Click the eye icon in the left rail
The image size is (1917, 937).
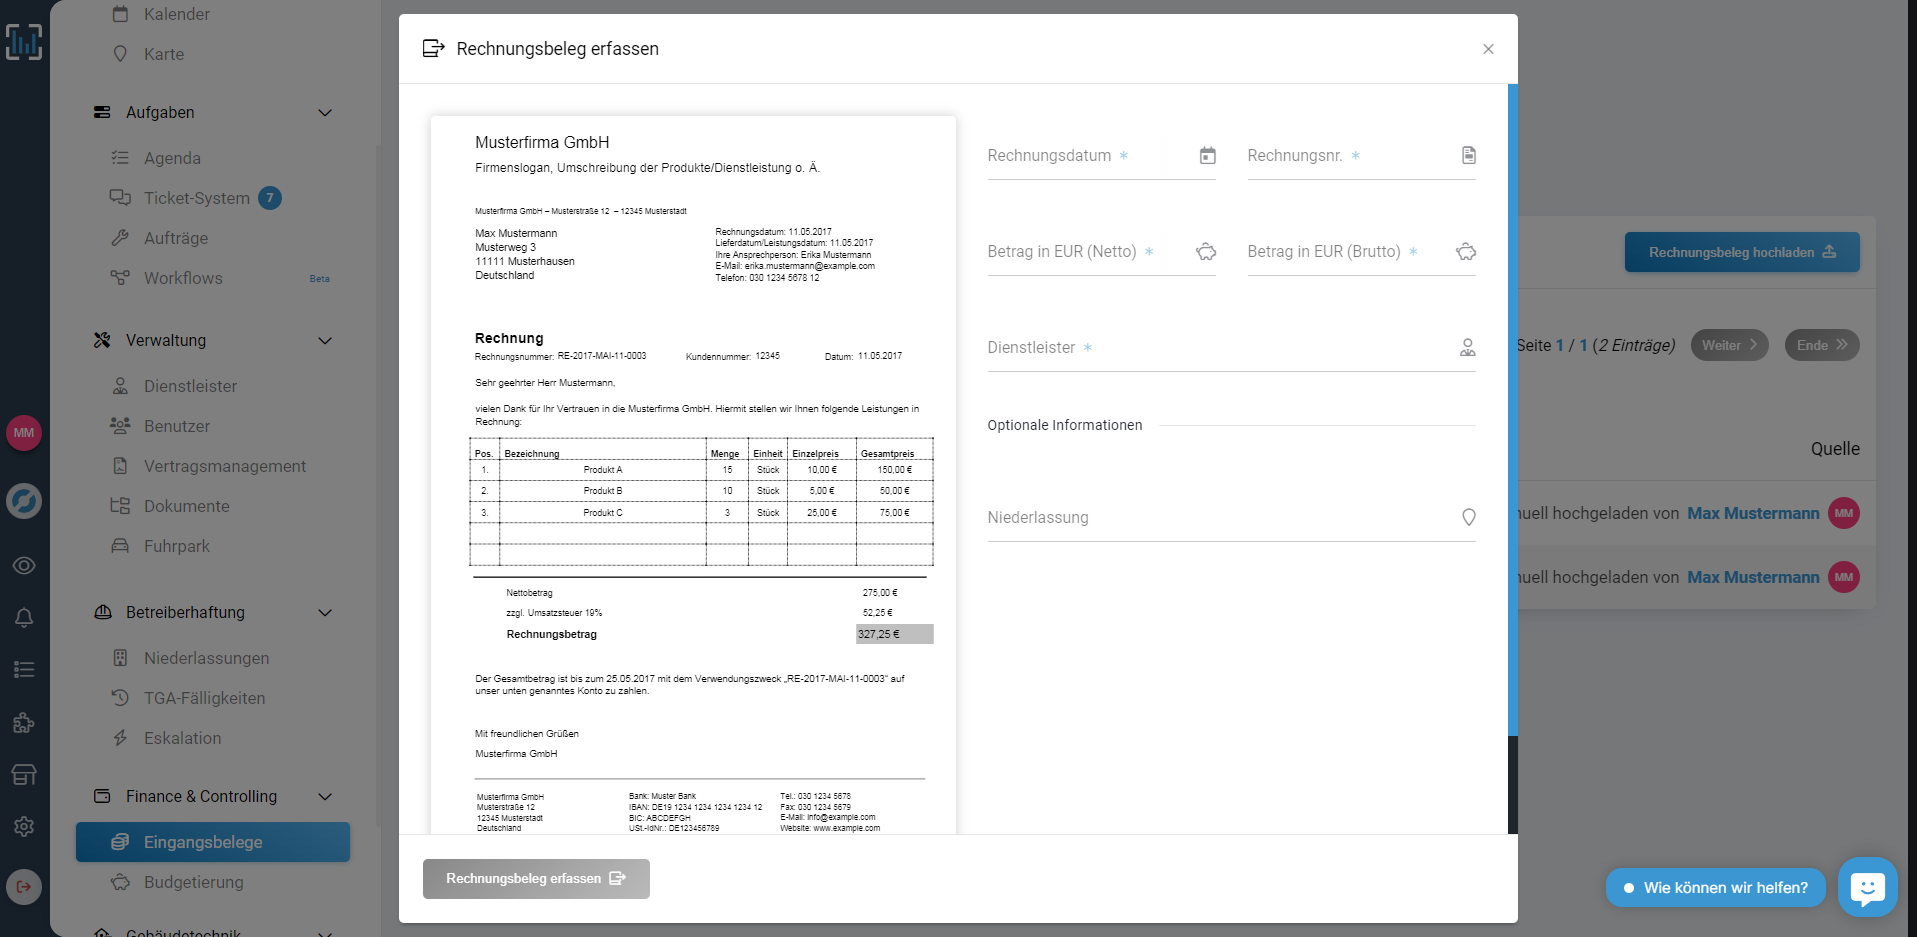(x=24, y=565)
